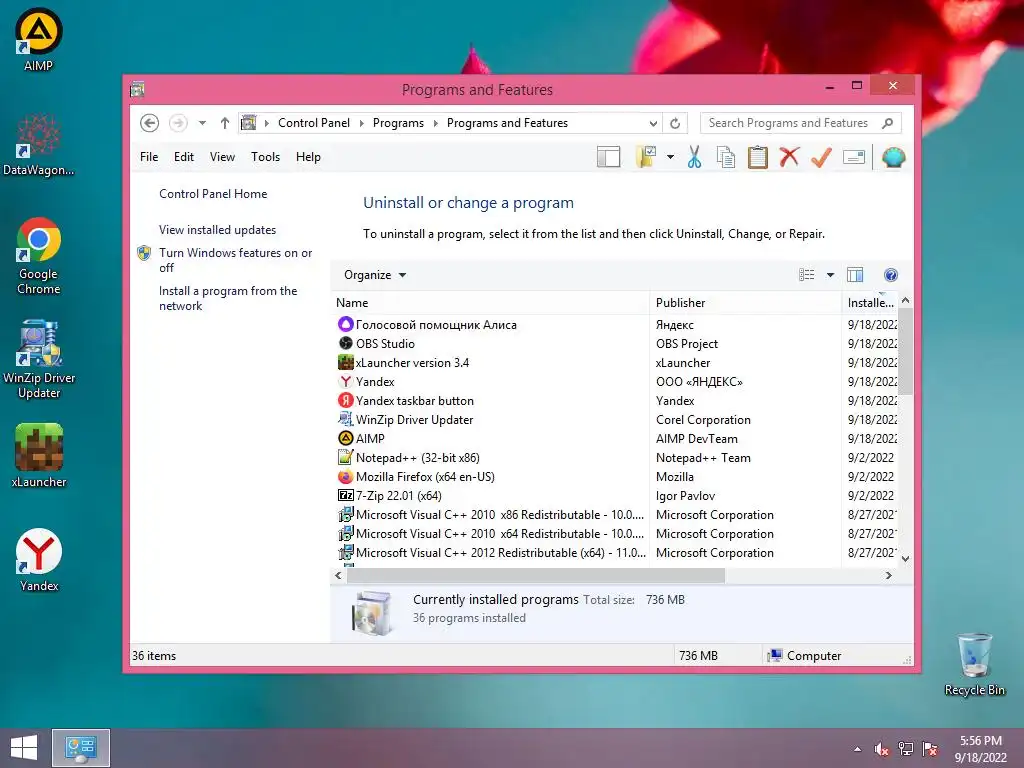Click the change view icon

tap(807, 275)
